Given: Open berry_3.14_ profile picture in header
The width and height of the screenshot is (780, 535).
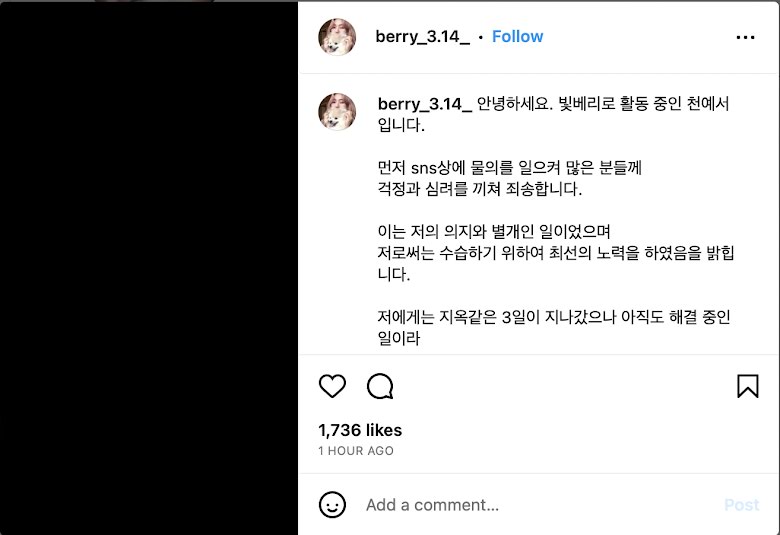Looking at the screenshot, I should click(x=337, y=37).
